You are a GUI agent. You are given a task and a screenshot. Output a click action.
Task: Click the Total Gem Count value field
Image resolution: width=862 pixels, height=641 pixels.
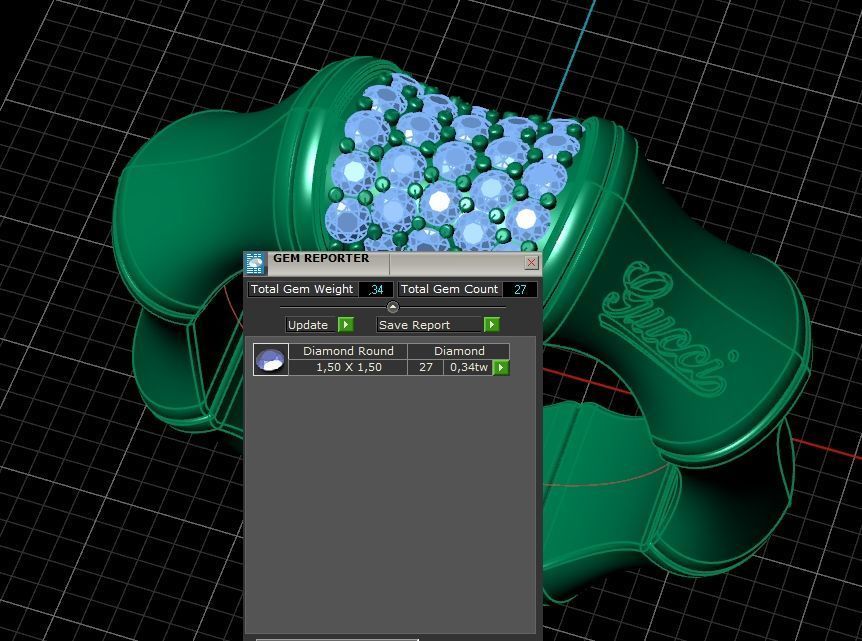point(520,289)
